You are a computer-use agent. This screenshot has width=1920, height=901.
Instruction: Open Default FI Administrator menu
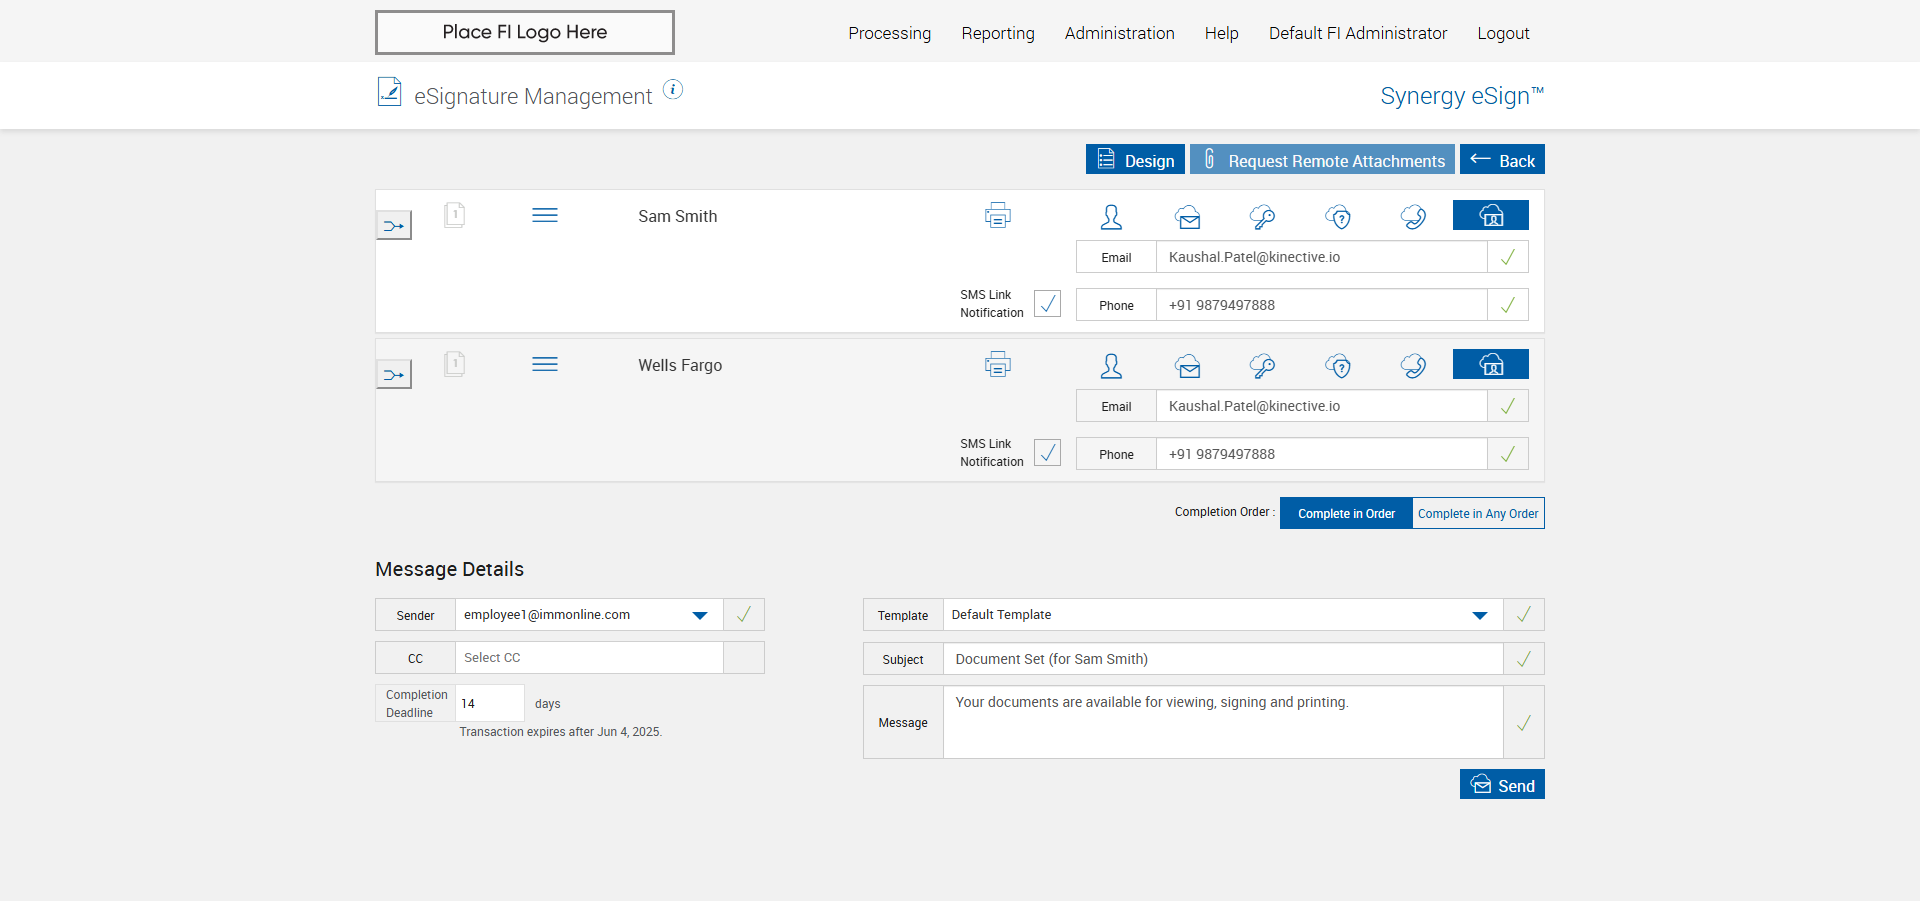(1358, 33)
